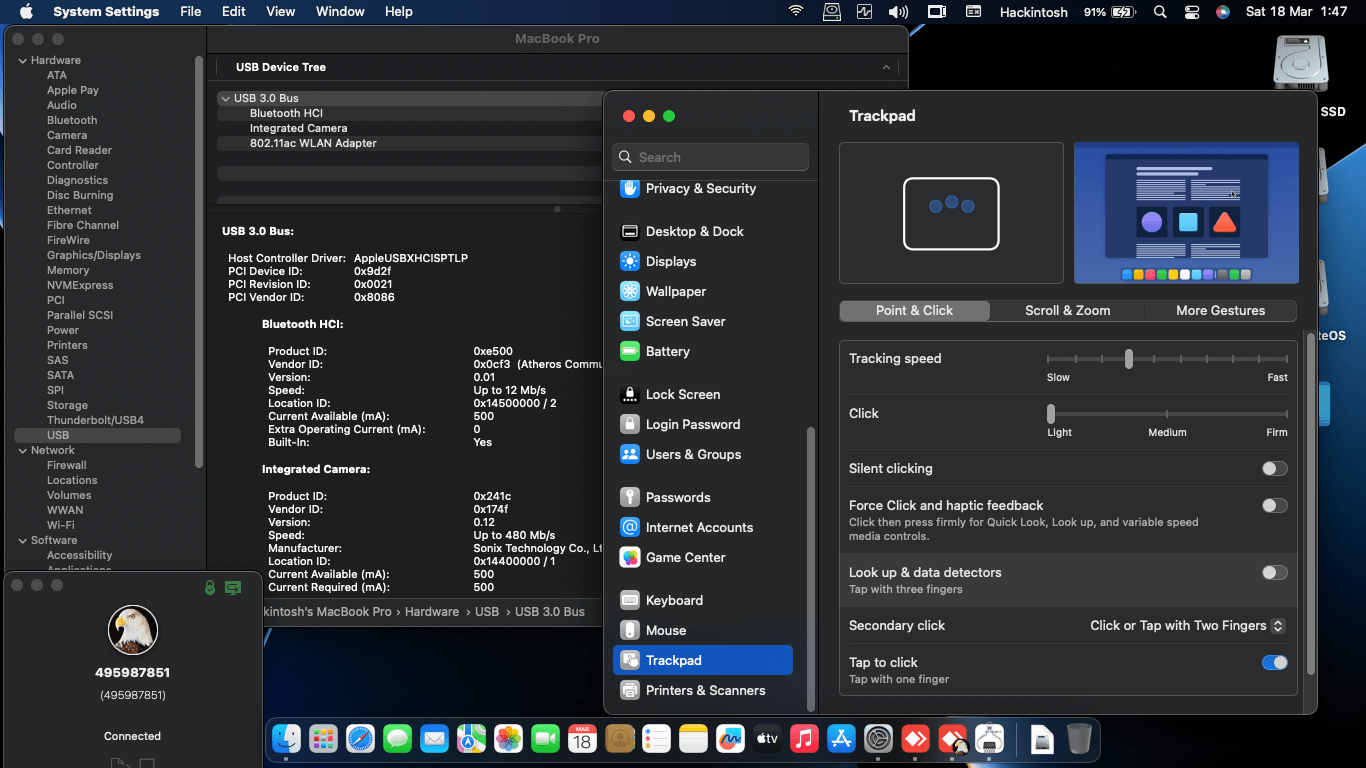Select Graphics/Displays in System Information sidebar

94,255
